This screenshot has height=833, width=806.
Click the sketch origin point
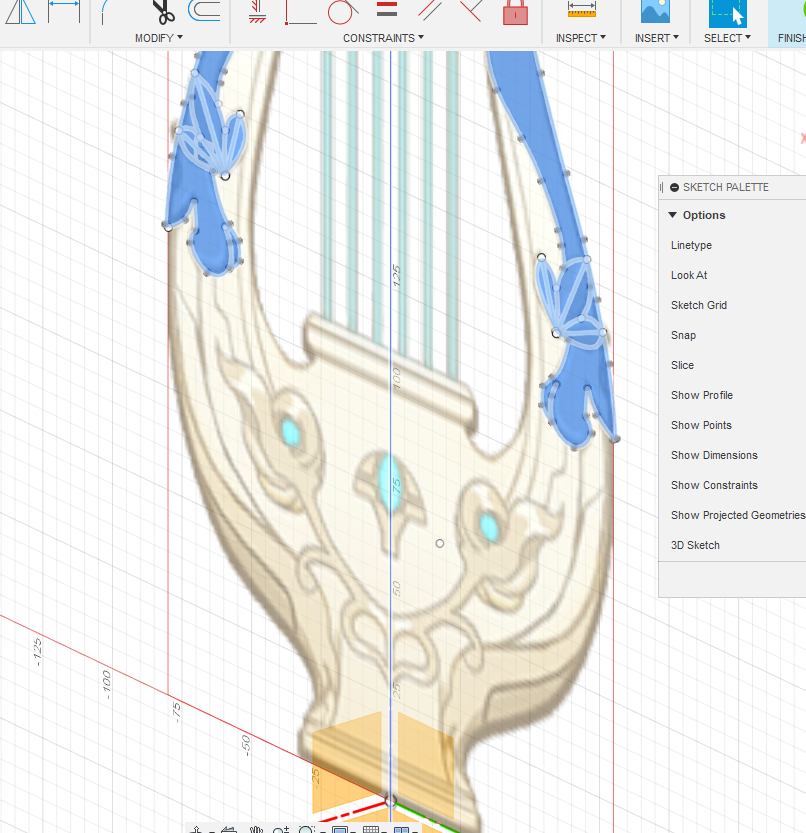(x=391, y=801)
